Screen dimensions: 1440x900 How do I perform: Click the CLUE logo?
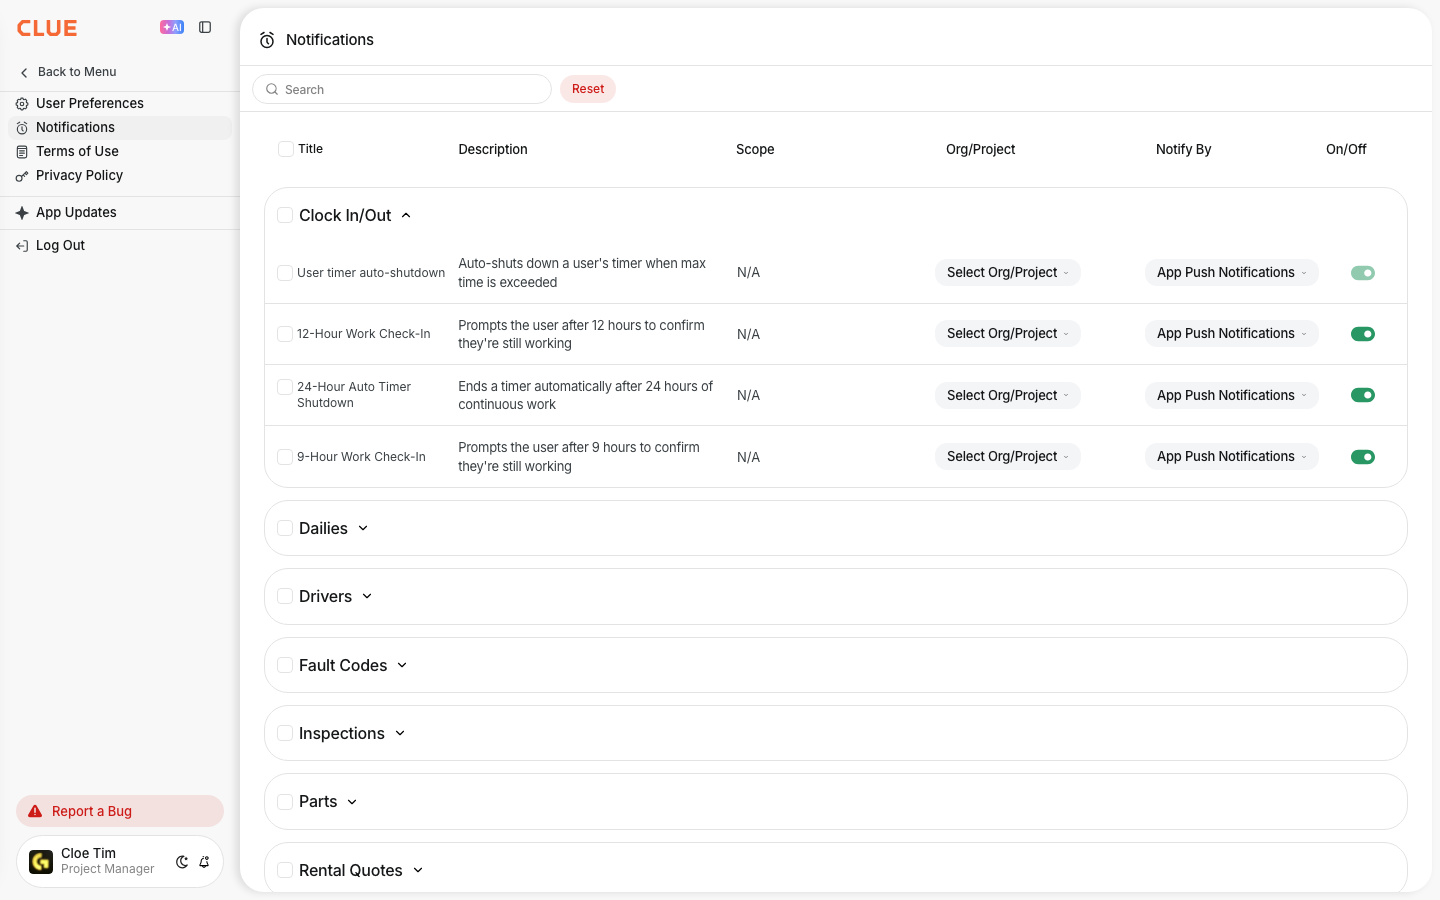pos(47,28)
